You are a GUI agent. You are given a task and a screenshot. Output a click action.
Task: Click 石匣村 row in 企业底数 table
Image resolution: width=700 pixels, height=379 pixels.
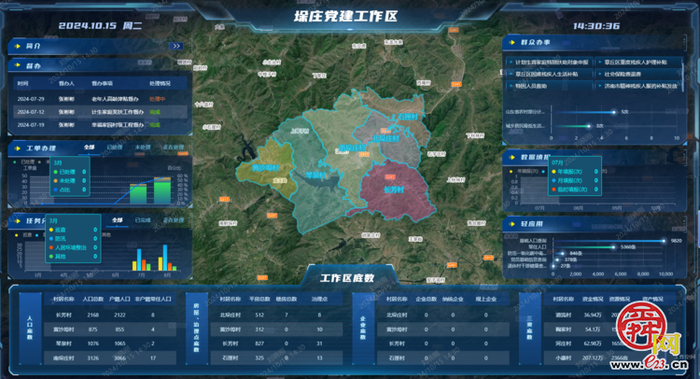443,358
